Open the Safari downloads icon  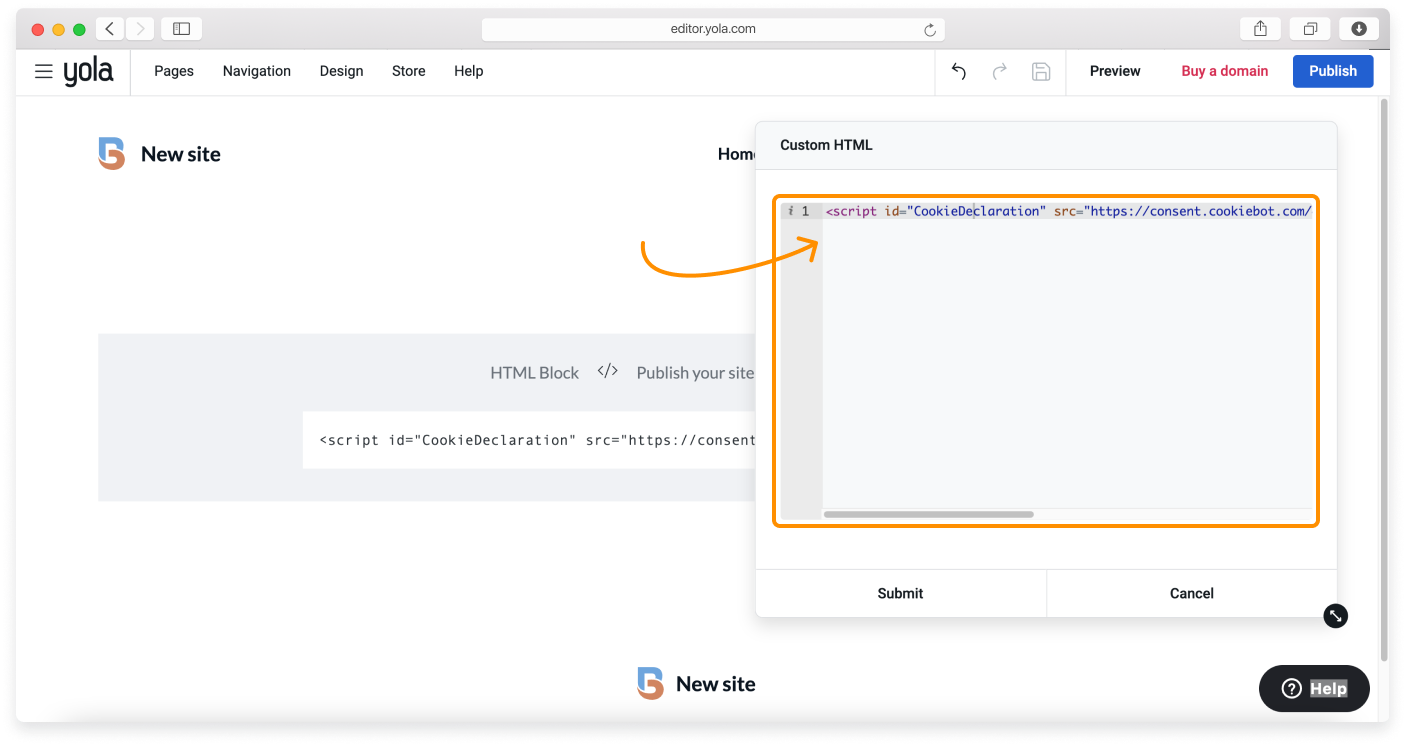1358,29
